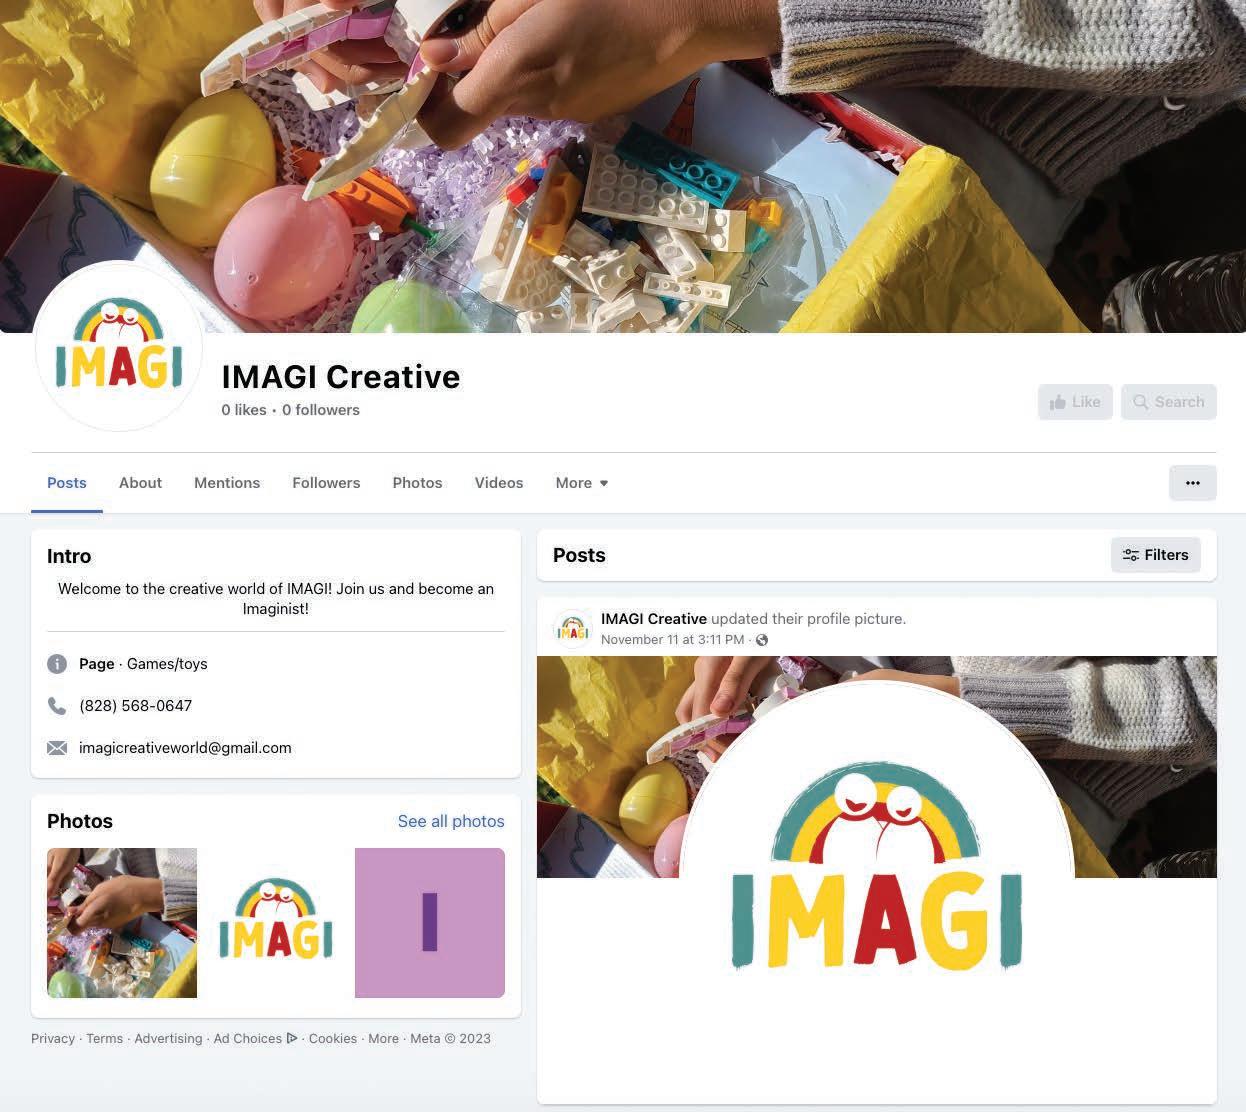
Task: Open the page Search button
Action: click(x=1168, y=402)
